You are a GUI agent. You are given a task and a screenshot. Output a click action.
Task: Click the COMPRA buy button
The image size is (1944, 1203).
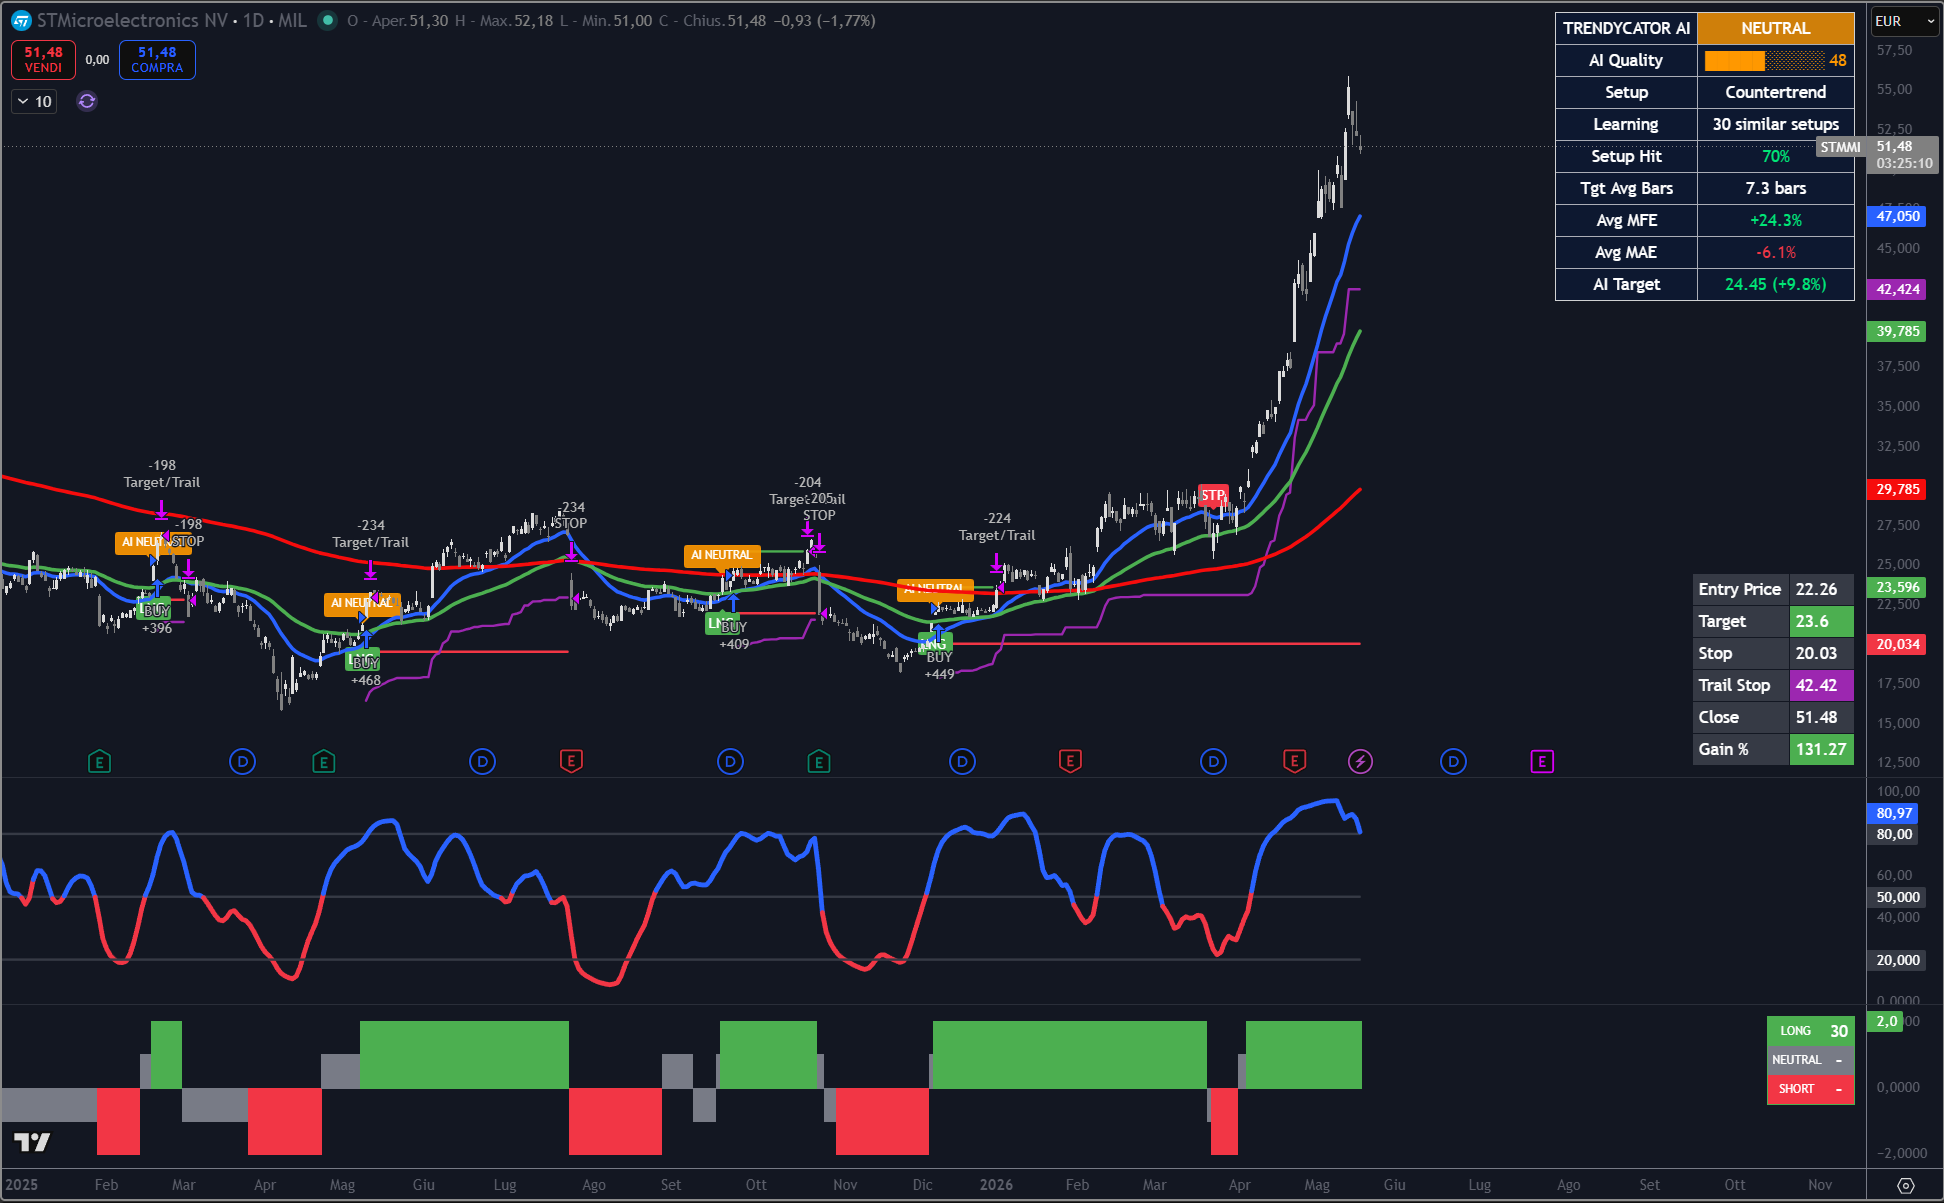(x=157, y=60)
